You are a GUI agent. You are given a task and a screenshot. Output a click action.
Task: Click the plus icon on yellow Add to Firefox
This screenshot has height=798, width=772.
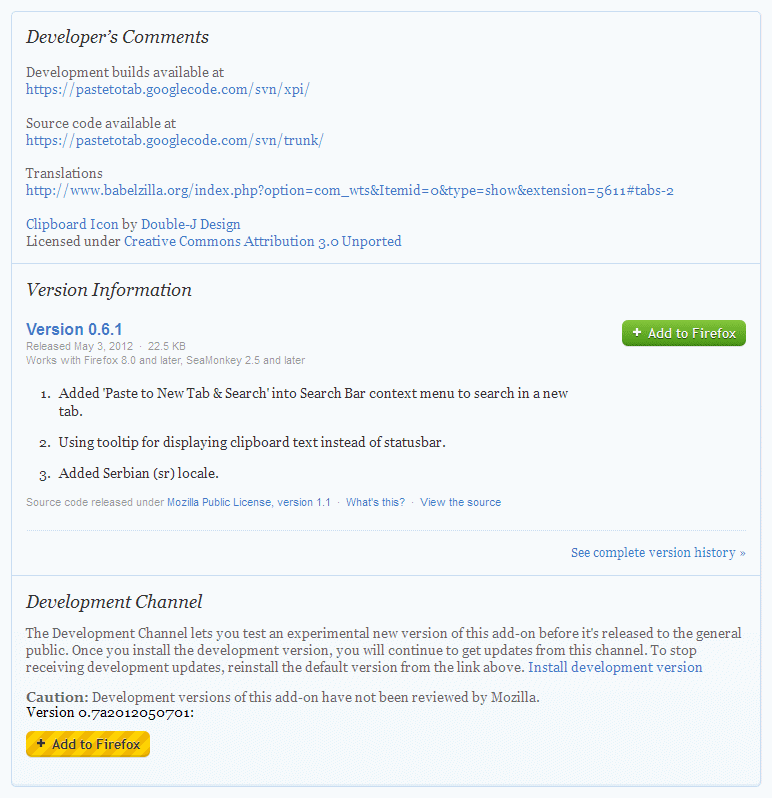41,744
